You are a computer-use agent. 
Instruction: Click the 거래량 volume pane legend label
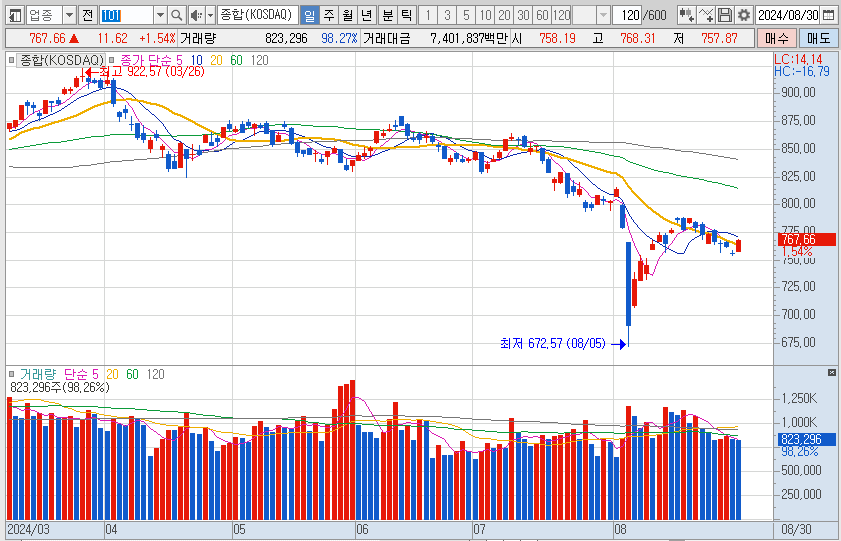click(38, 374)
